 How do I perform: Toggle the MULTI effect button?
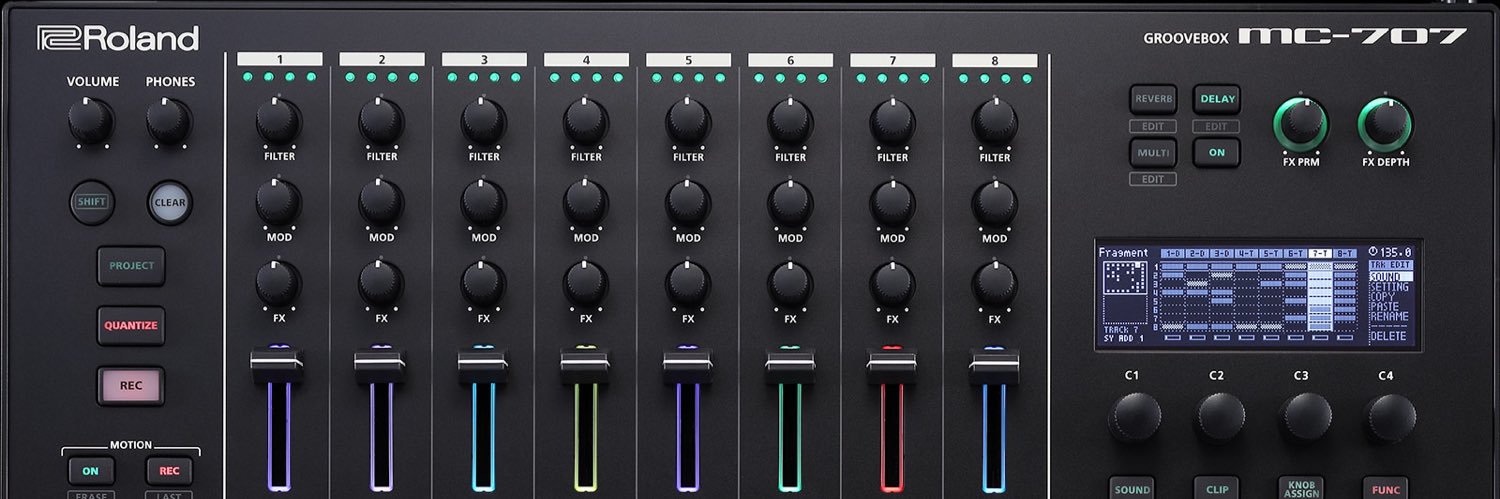point(1153,153)
